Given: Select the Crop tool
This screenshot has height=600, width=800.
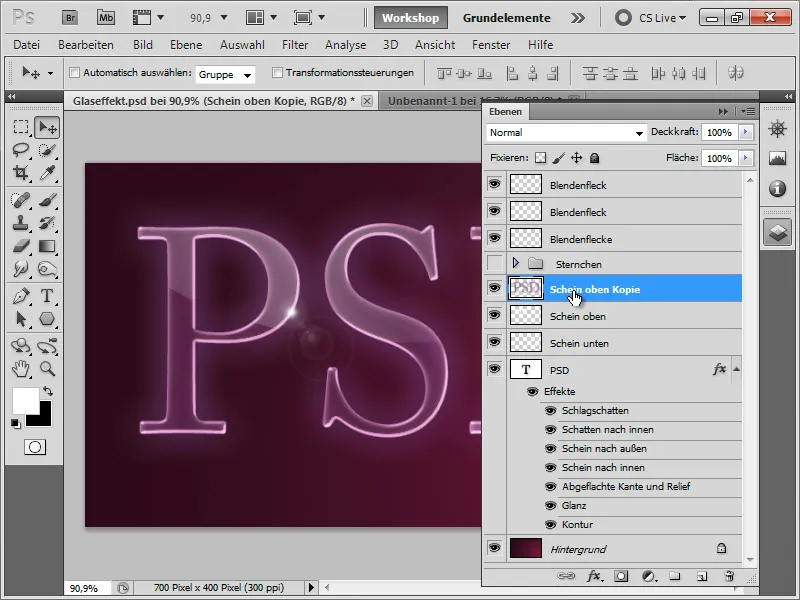Looking at the screenshot, I should tap(20, 173).
